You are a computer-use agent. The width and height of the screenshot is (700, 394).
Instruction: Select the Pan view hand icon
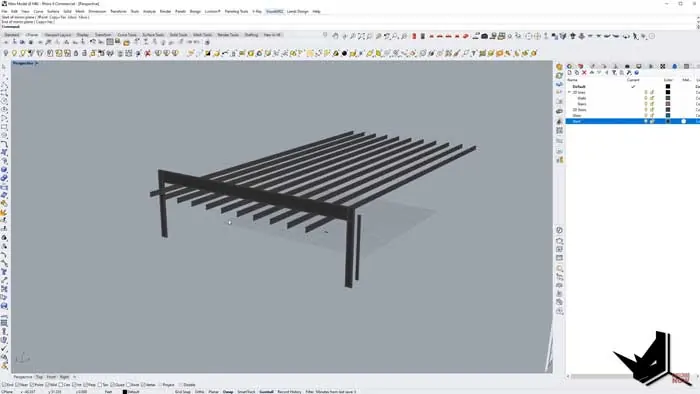click(335, 36)
